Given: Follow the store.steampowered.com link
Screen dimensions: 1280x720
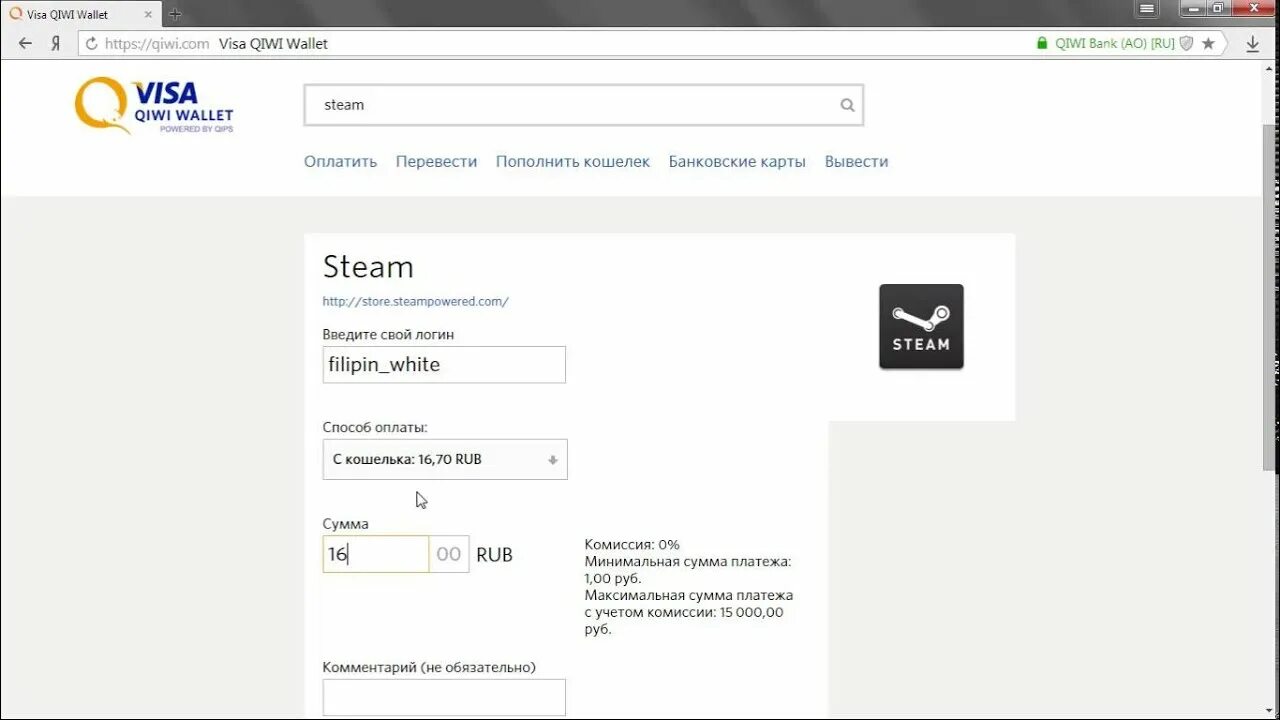Looking at the screenshot, I should point(415,301).
